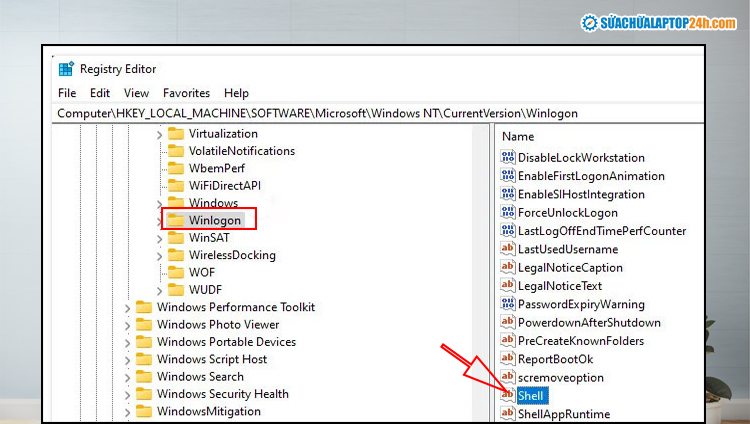
Task: Click the ForceUnlockLogon DWORD icon
Action: pyautogui.click(x=507, y=212)
